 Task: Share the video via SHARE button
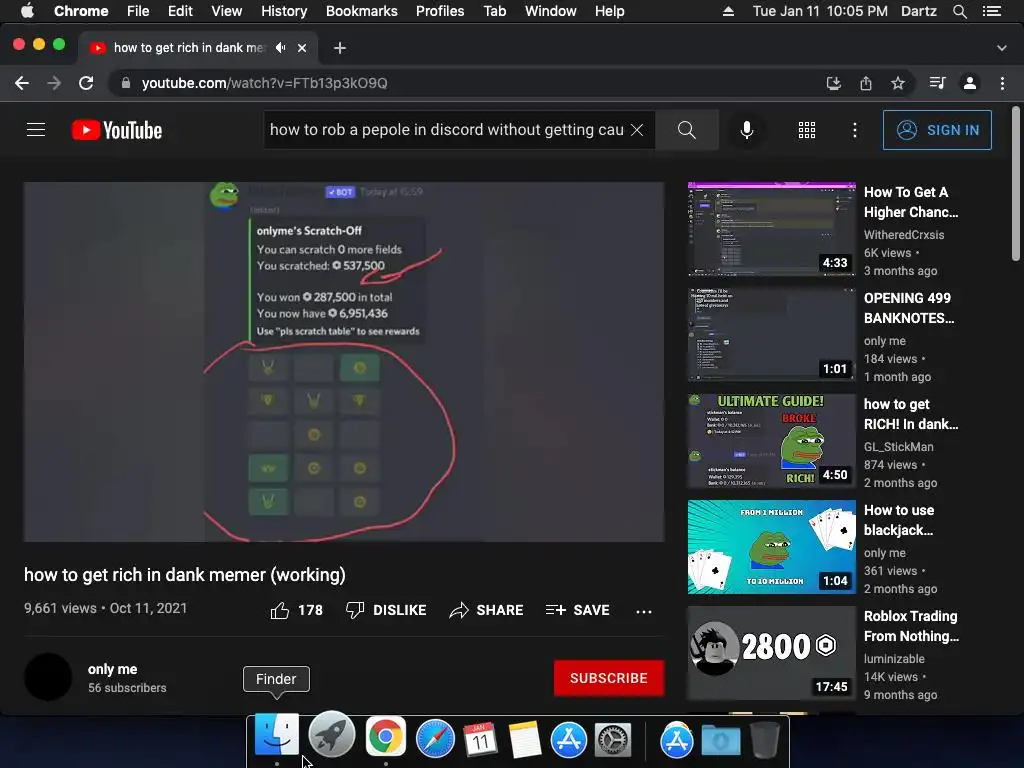[x=487, y=610]
